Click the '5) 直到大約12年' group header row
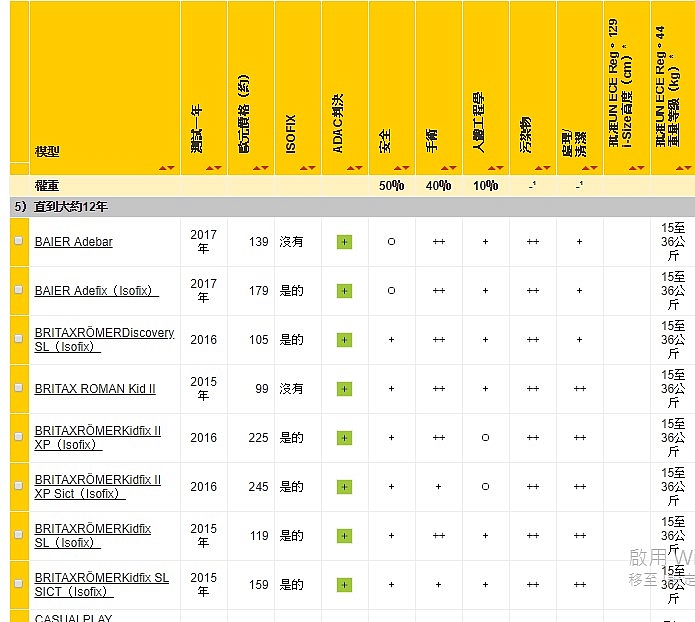695x622 pixels. tap(352, 207)
